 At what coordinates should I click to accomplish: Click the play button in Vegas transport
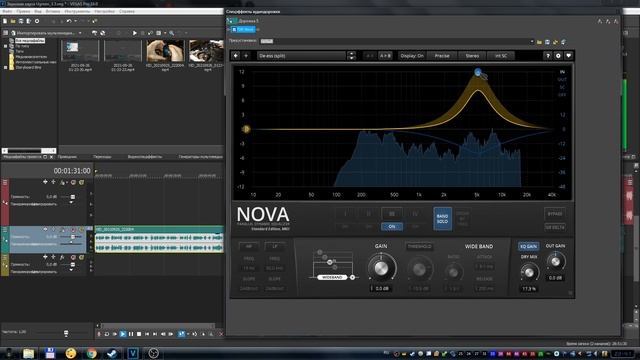123,334
